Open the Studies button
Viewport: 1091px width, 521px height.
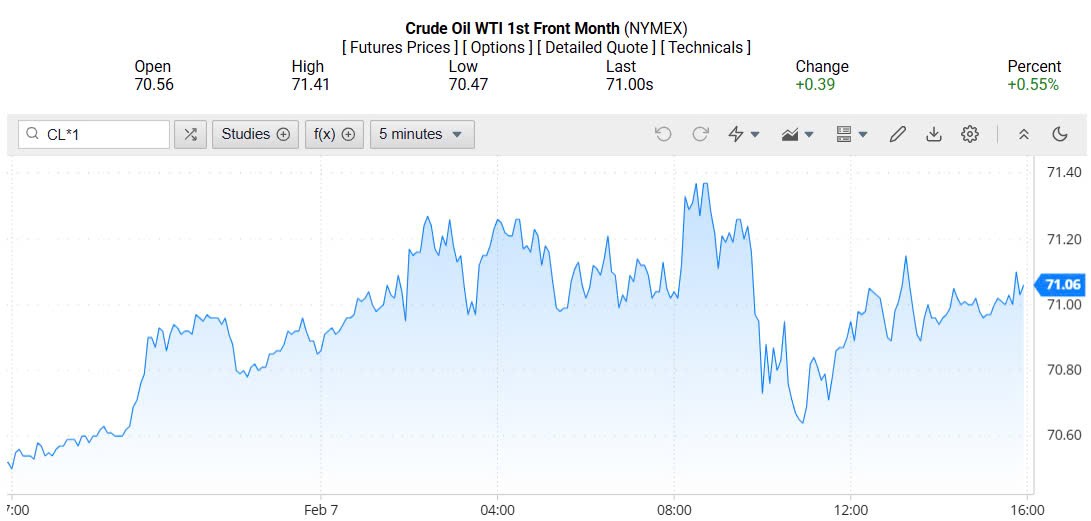coord(255,134)
